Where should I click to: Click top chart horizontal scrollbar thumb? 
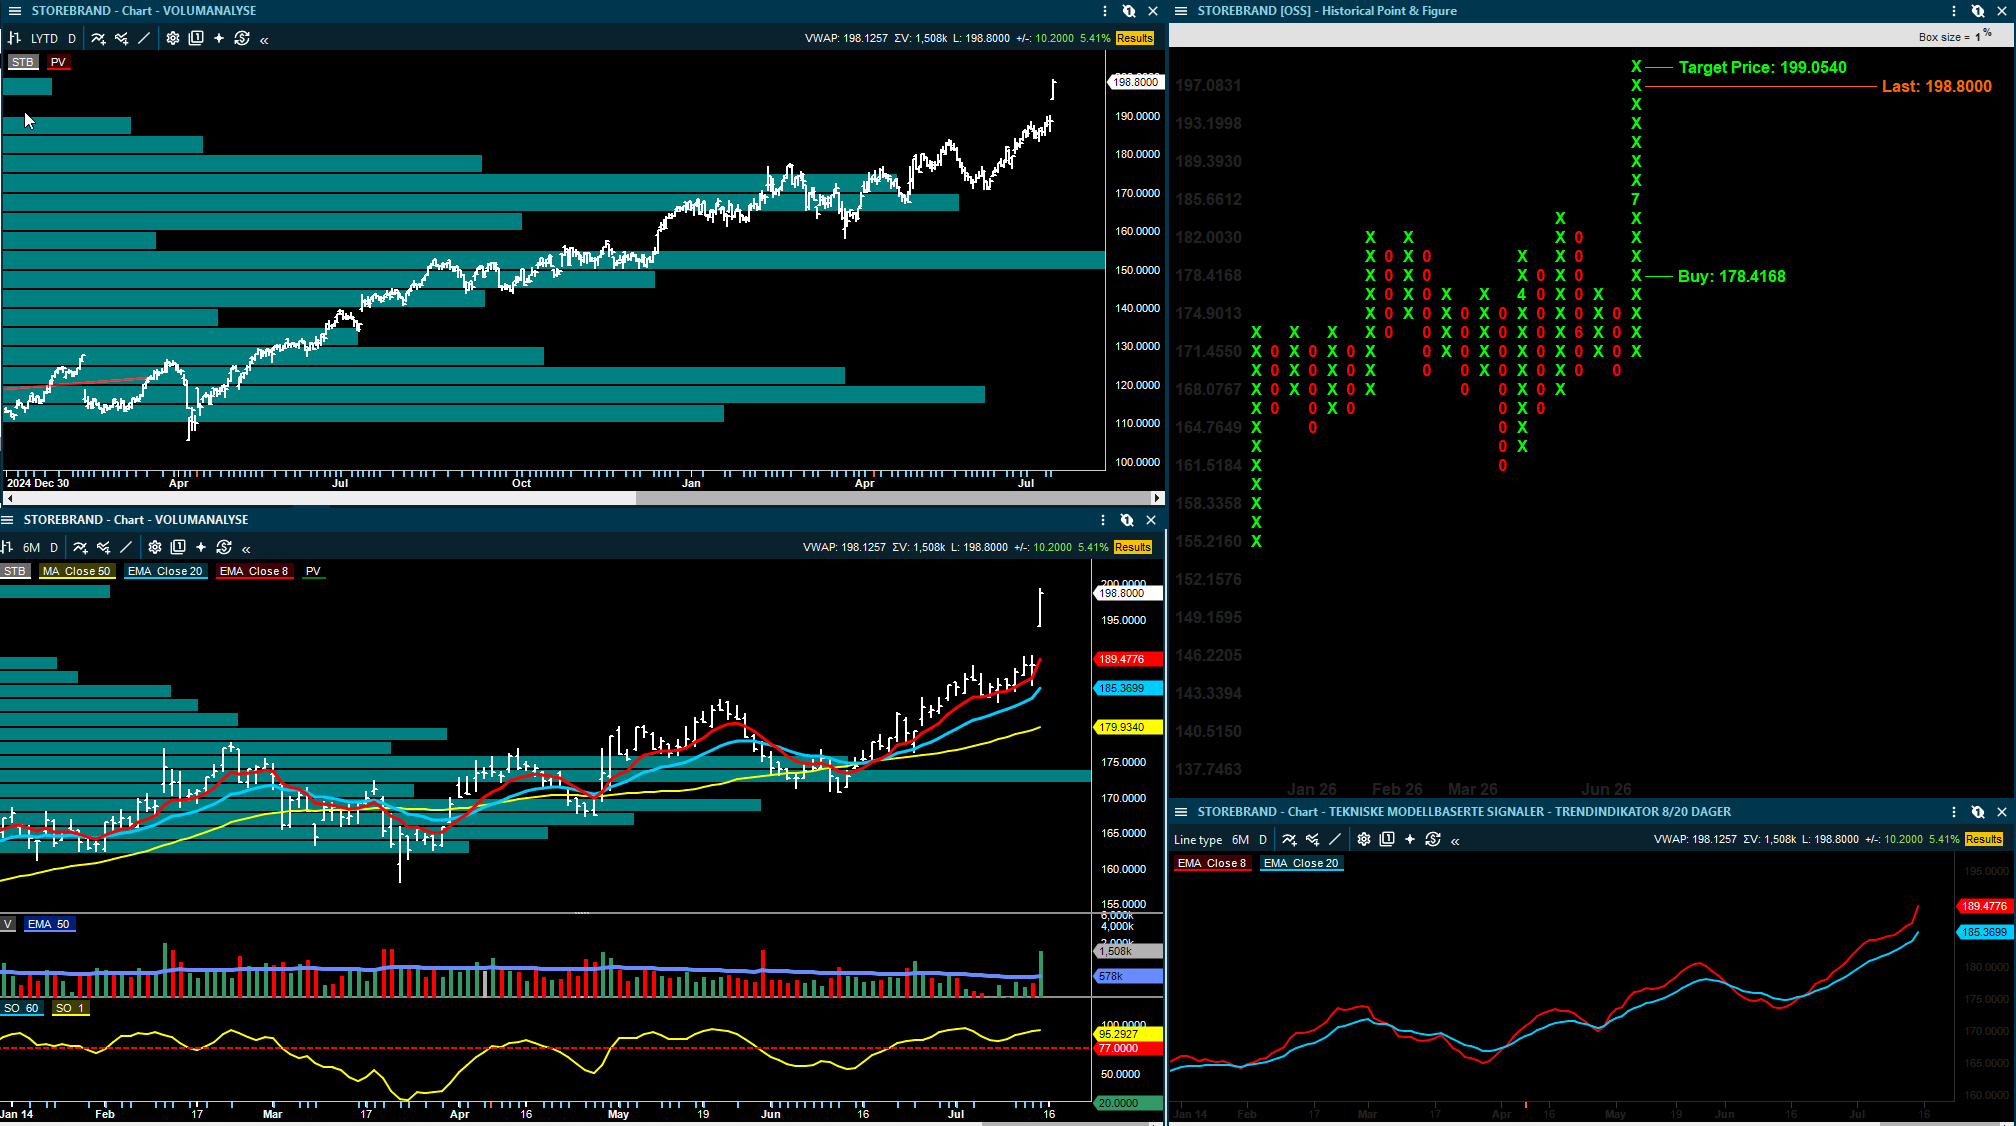(x=893, y=497)
